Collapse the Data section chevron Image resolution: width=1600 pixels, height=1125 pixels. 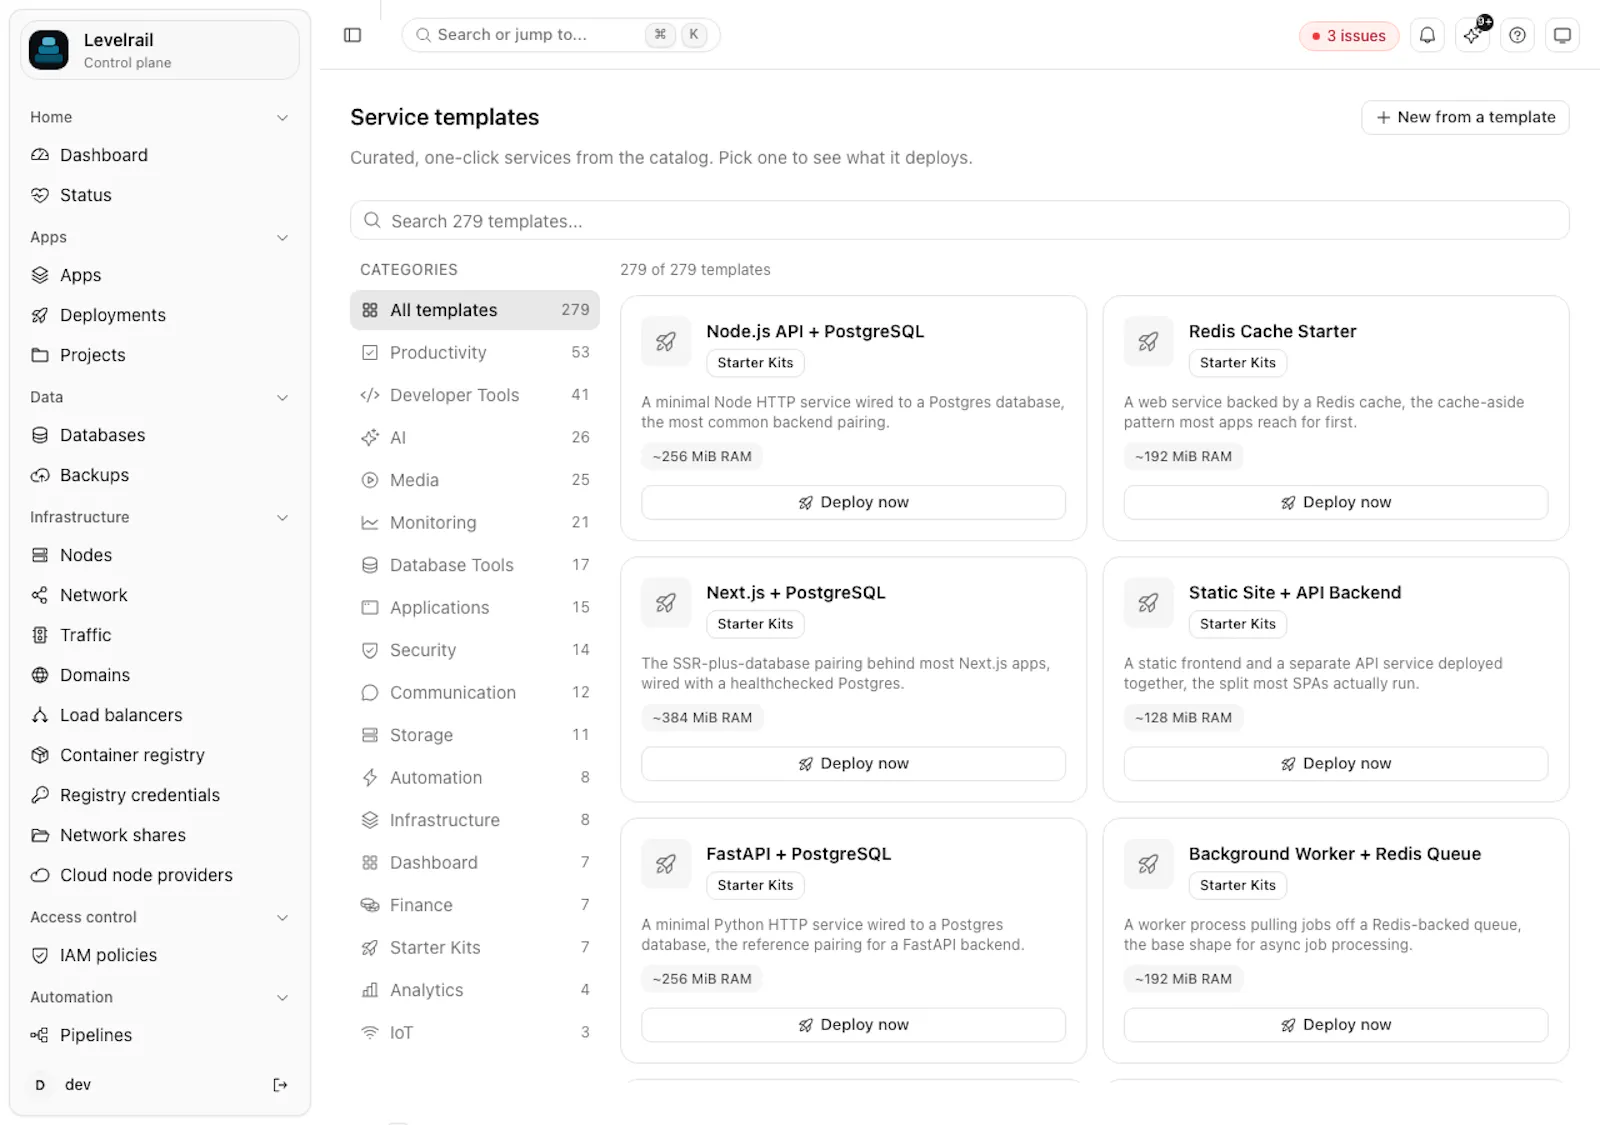point(282,398)
